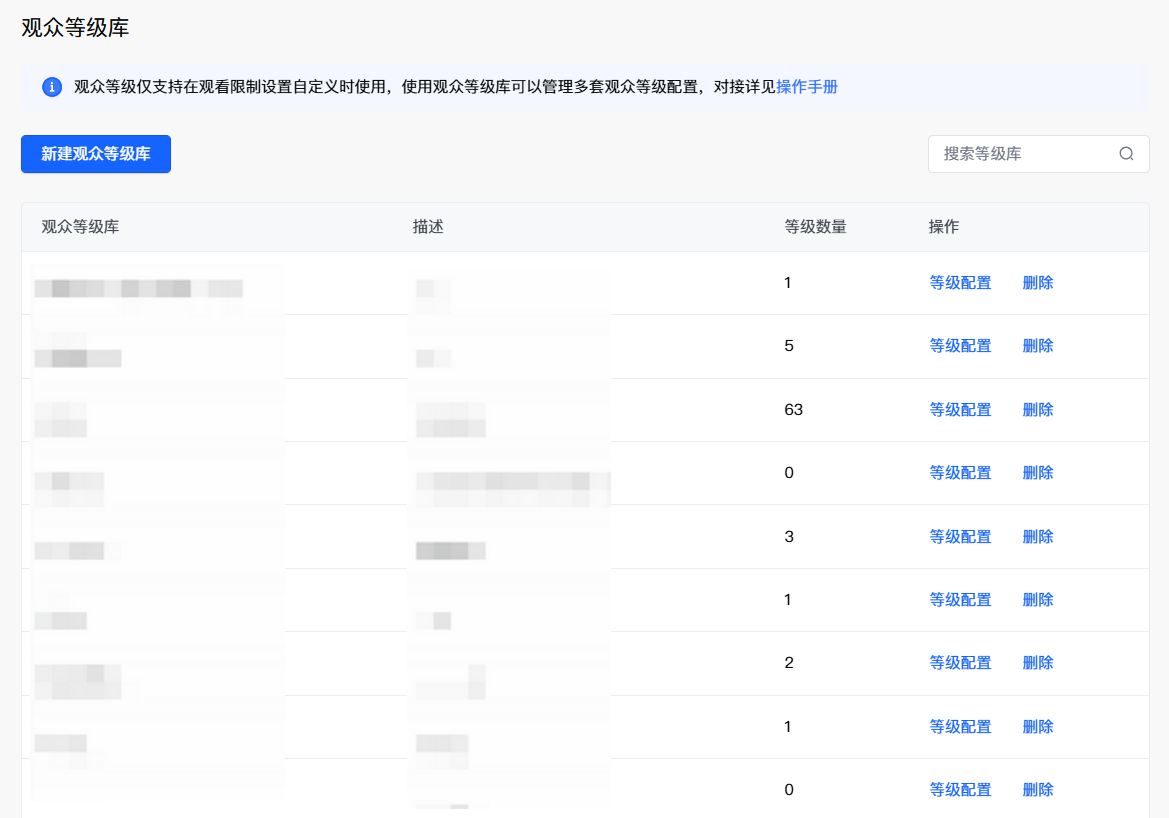Click the 描述 column header
This screenshot has width=1169, height=818.
pos(428,227)
